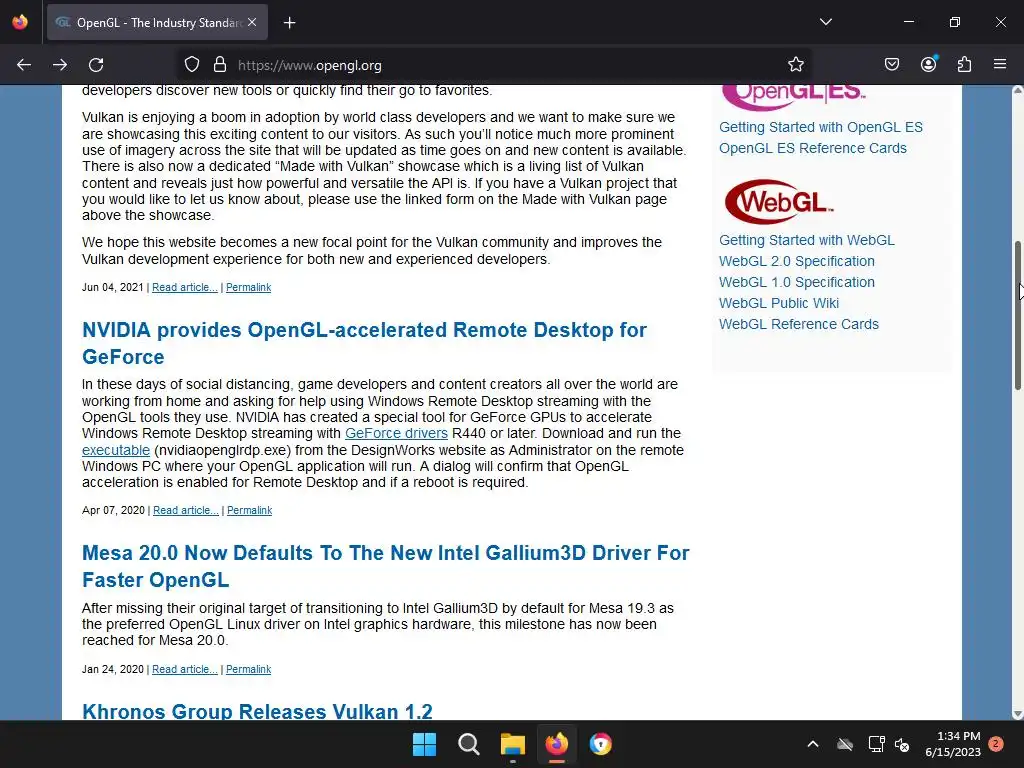Viewport: 1024px width, 768px height.
Task: Click Firefox icon in the taskbar
Action: [x=556, y=744]
